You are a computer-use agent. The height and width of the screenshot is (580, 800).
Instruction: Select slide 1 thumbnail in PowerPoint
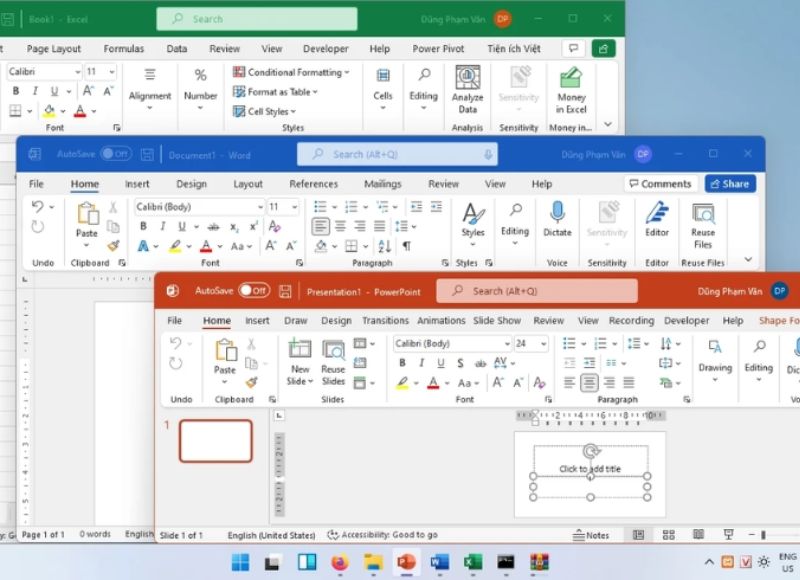point(215,441)
